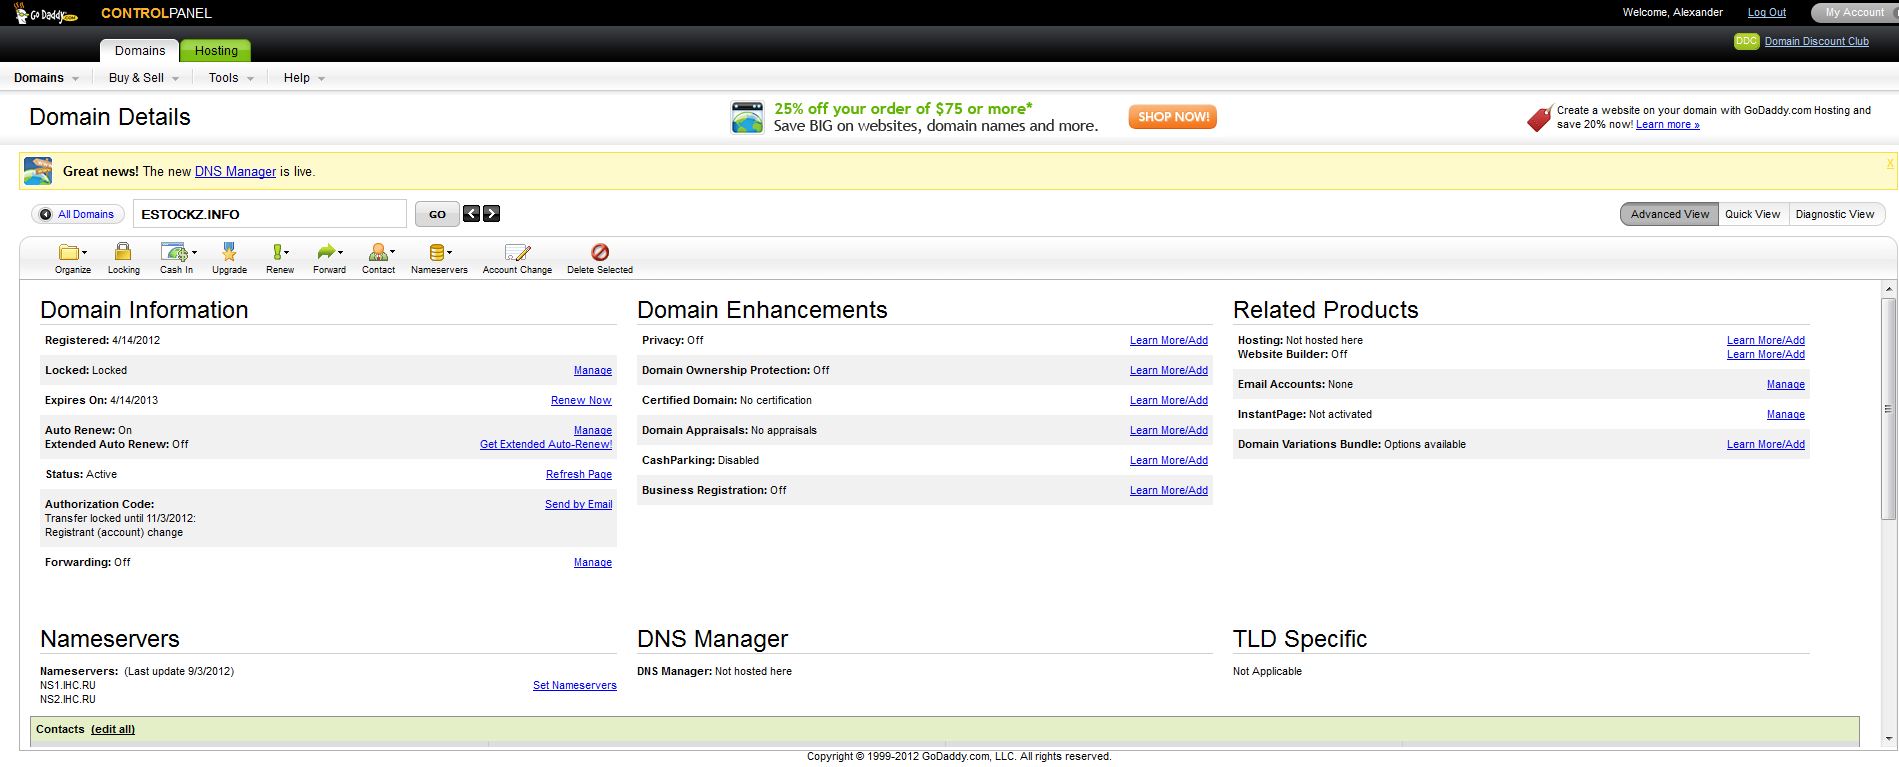
Task: Click Learn More/Add for Certified Domain
Action: [x=1169, y=400]
